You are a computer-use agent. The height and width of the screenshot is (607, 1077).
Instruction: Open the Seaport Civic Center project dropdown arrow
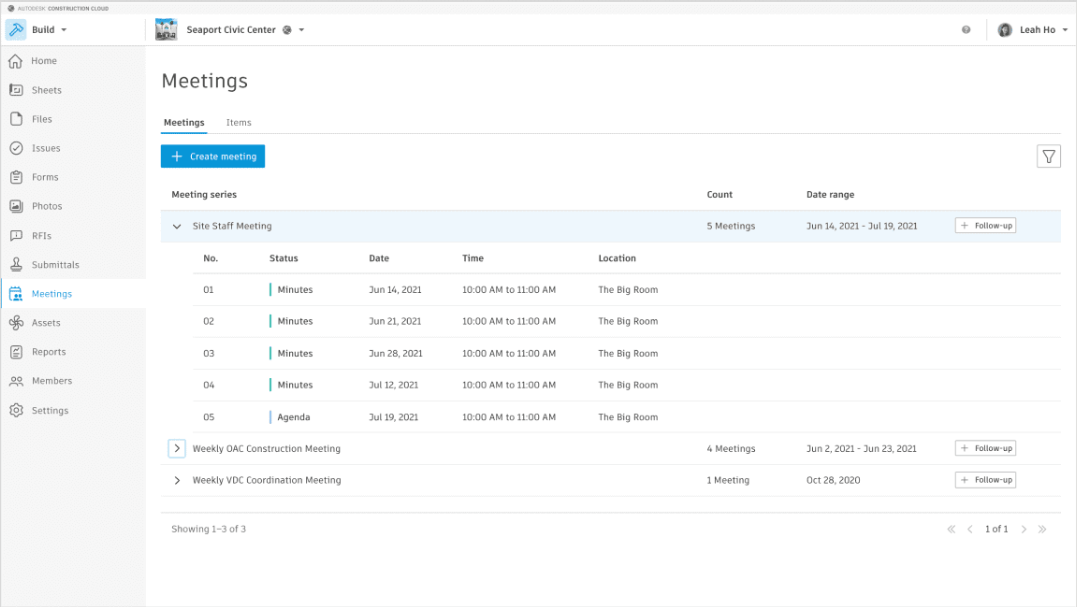[x=302, y=30]
